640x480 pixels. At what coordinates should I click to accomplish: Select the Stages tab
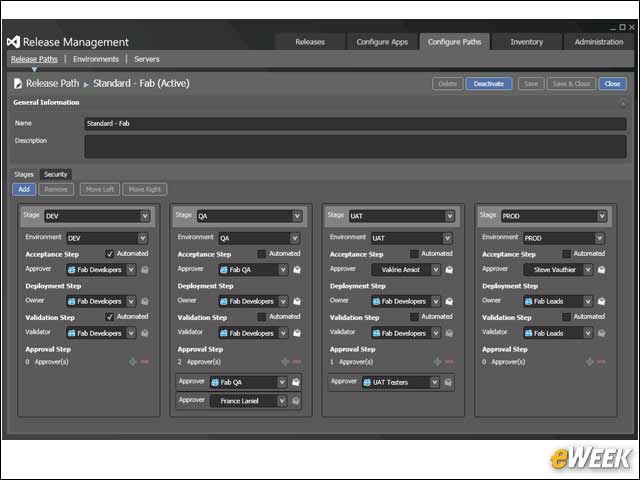(x=24, y=174)
